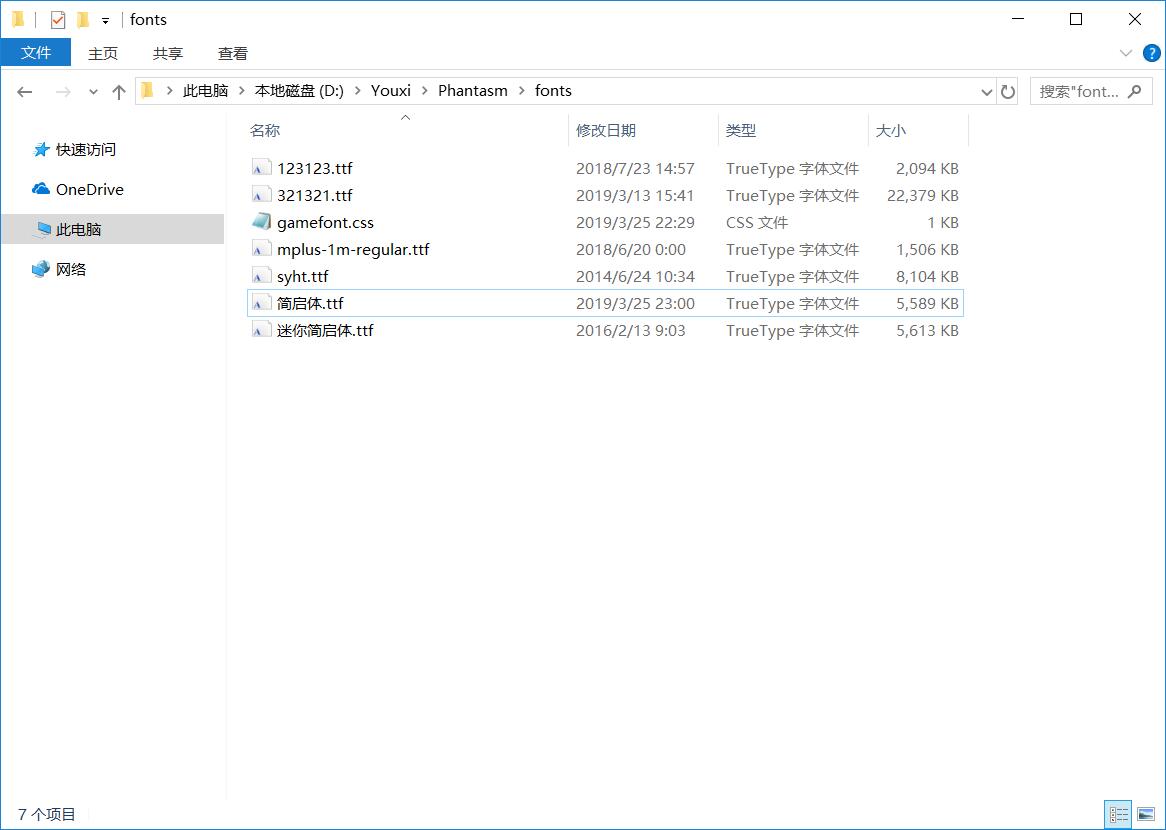1166x830 pixels.
Task: Select 快速访问 in navigation pane
Action: pos(86,149)
